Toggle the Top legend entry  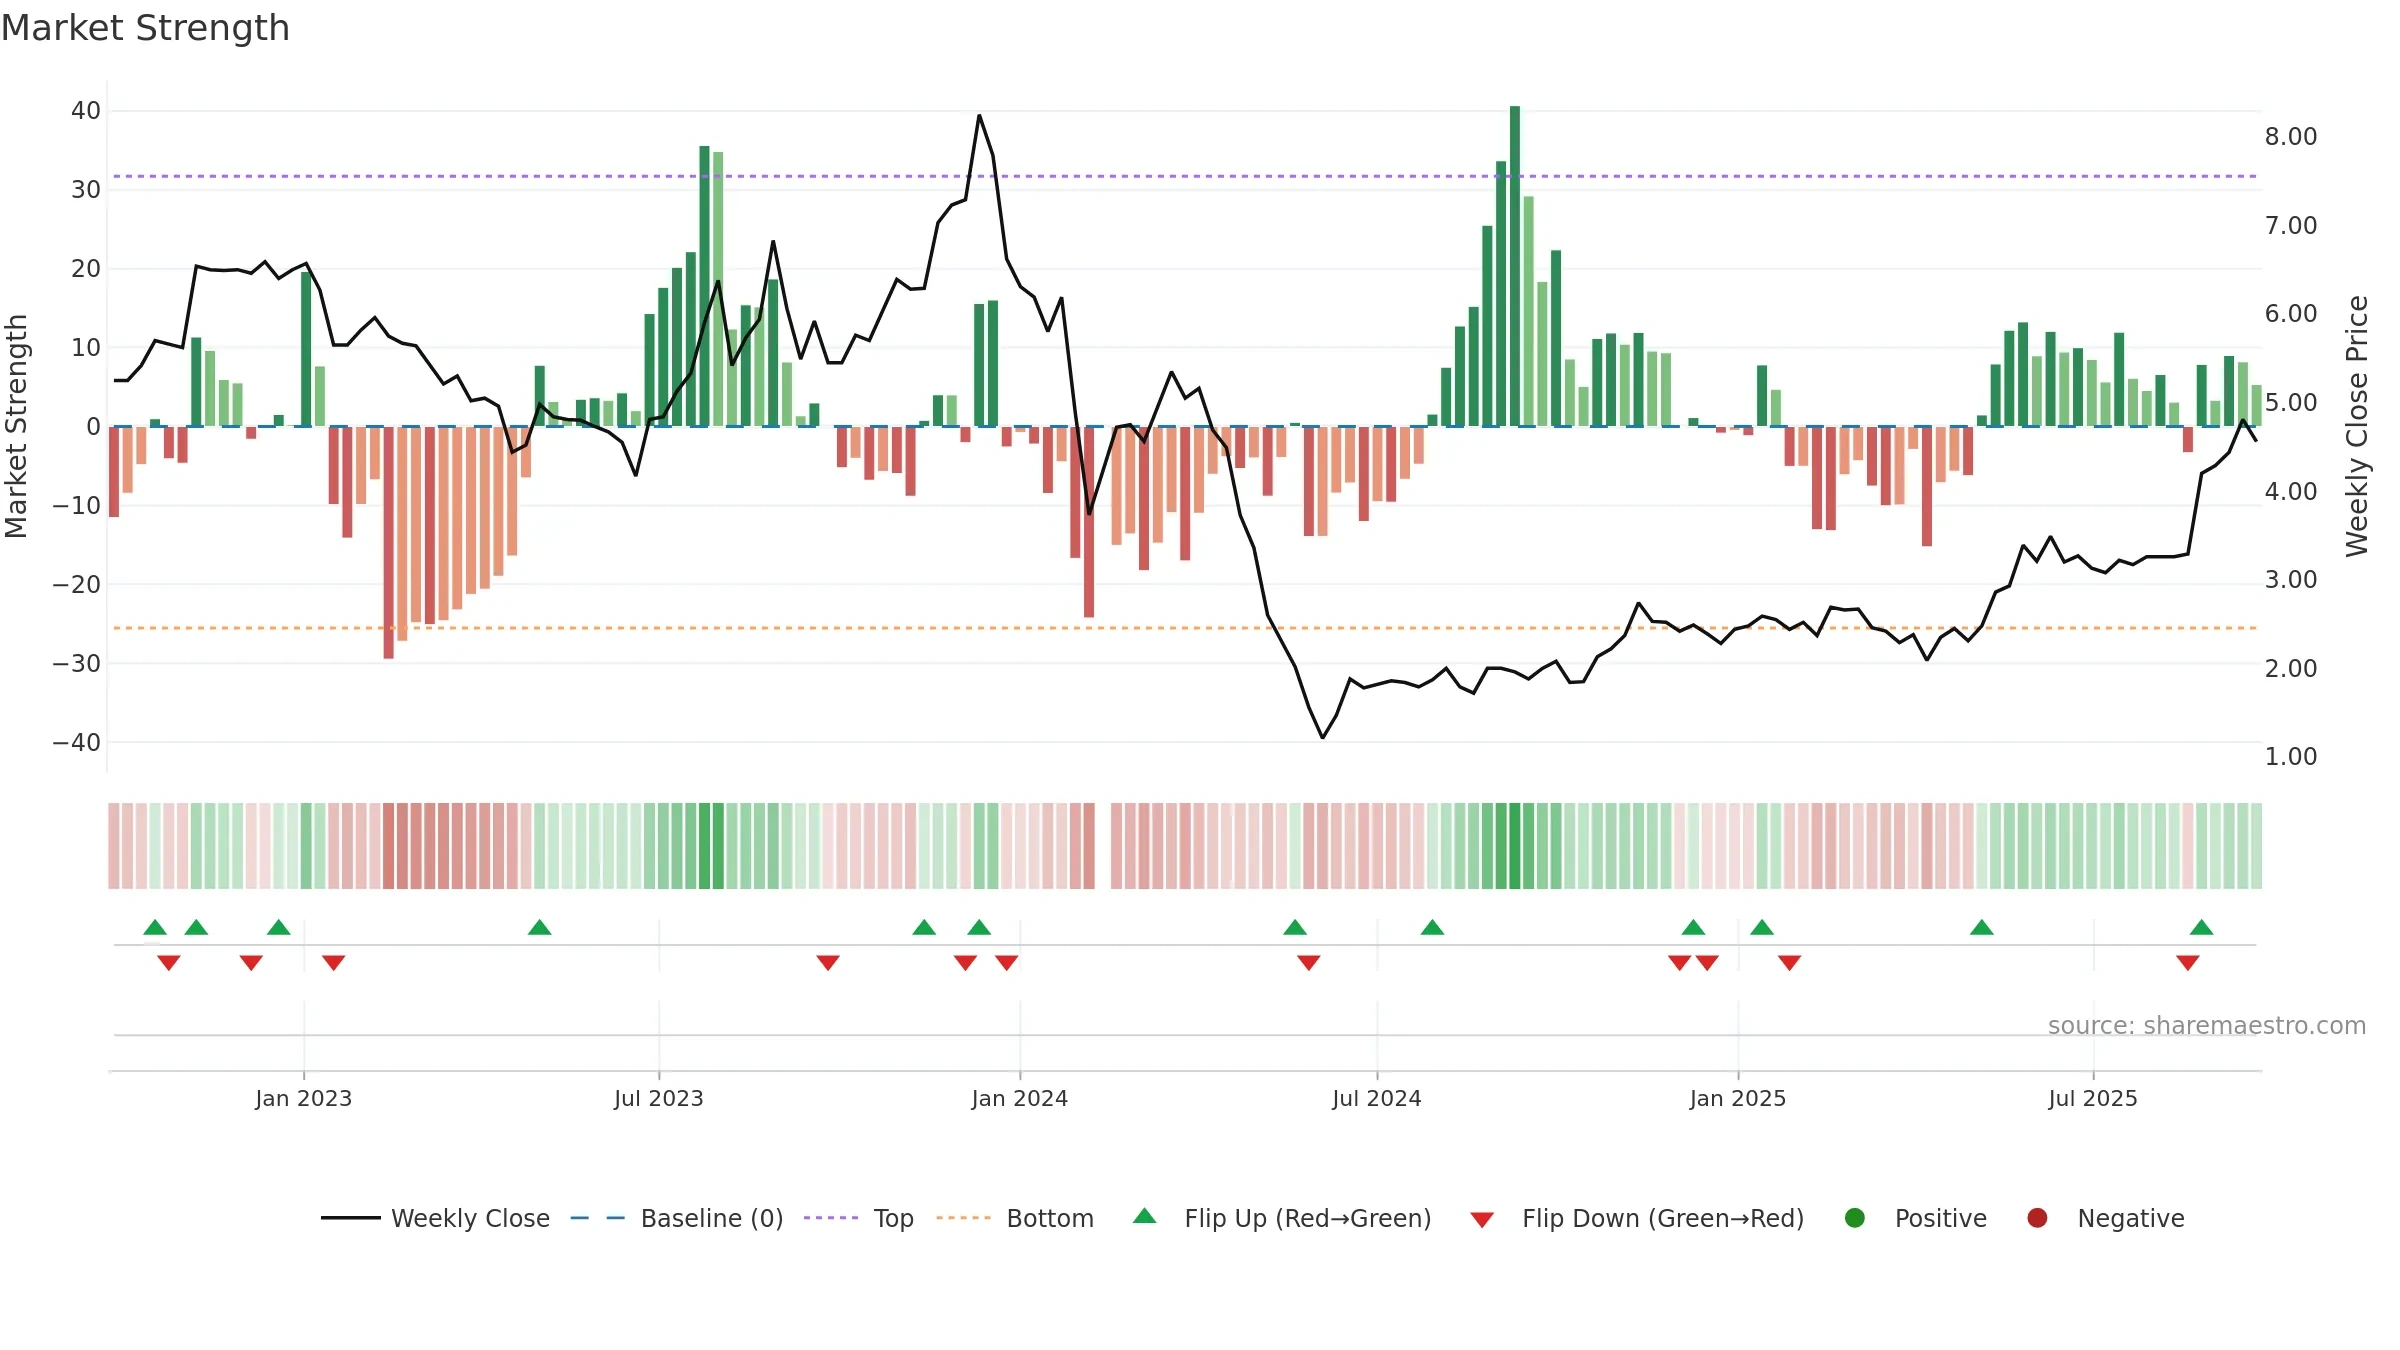point(859,1218)
